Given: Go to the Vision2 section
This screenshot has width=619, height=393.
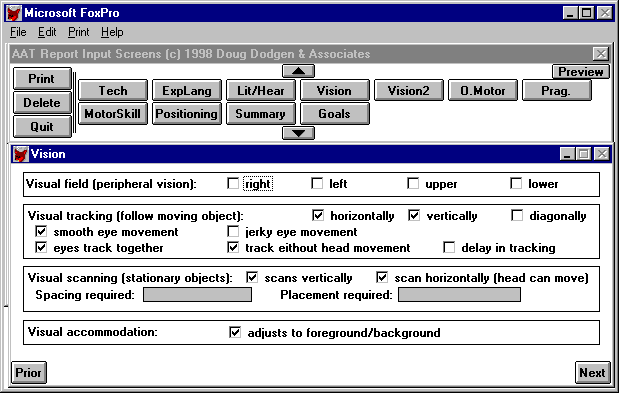Looking at the screenshot, I should (x=409, y=90).
